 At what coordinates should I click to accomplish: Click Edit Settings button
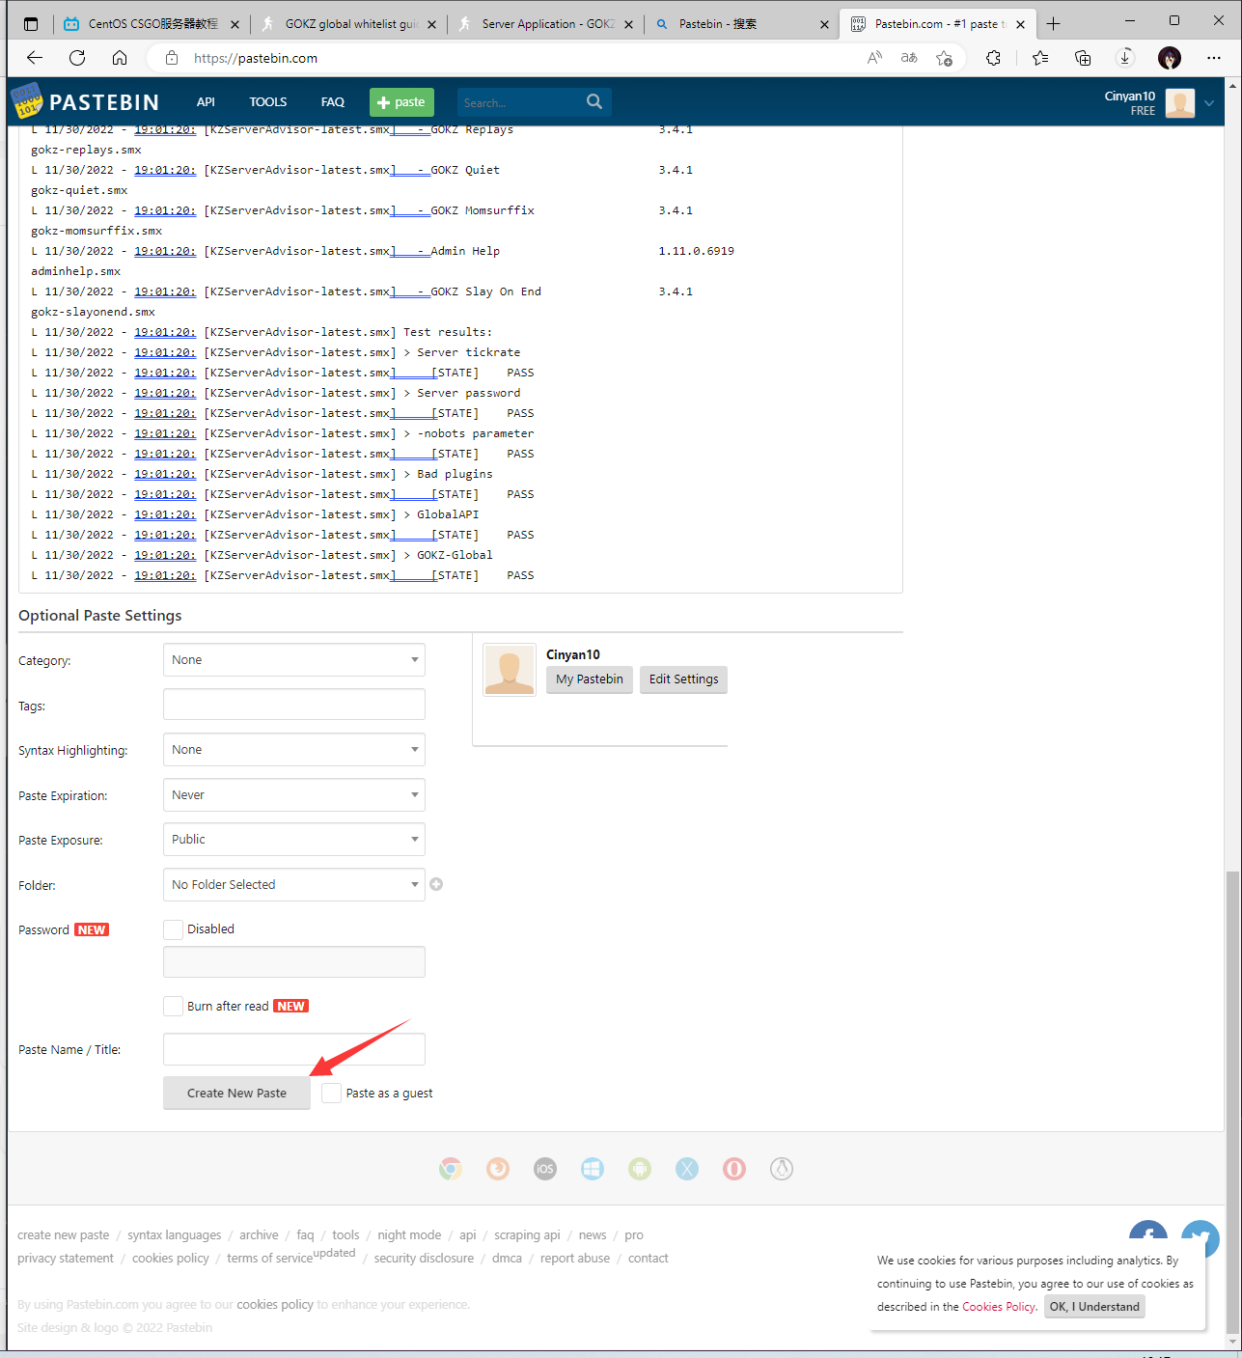click(x=684, y=679)
